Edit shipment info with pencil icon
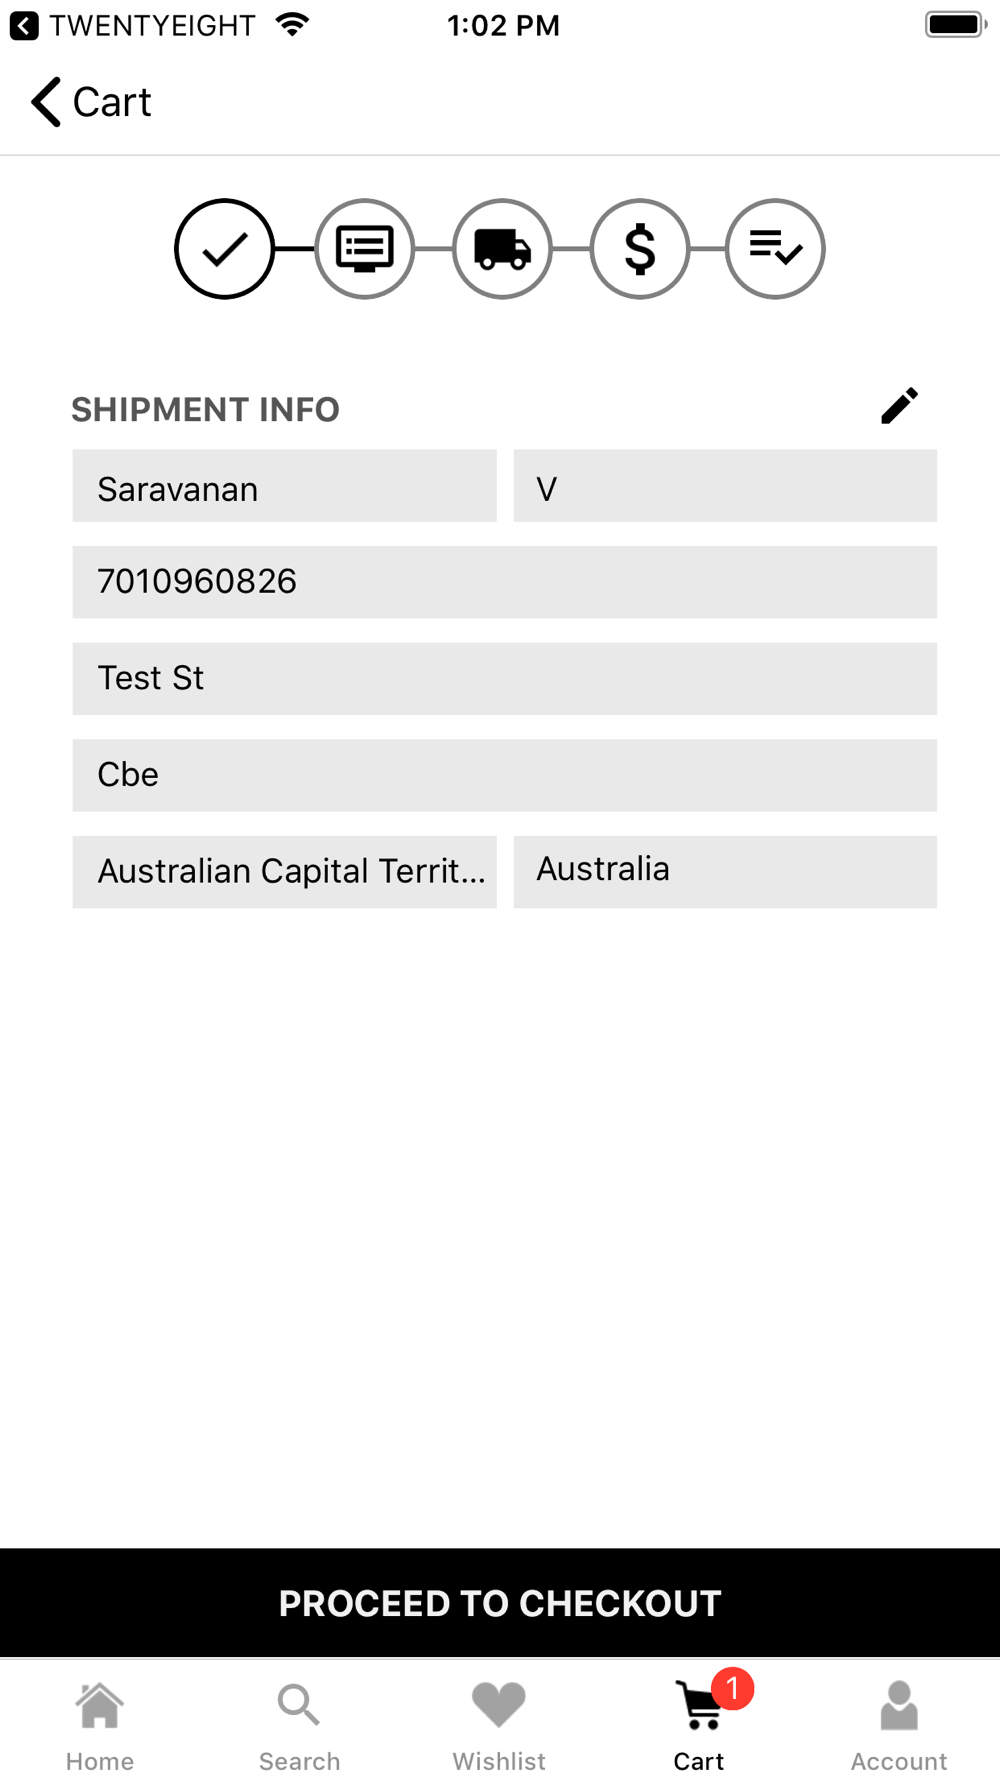This screenshot has height=1778, width=1000. click(899, 406)
